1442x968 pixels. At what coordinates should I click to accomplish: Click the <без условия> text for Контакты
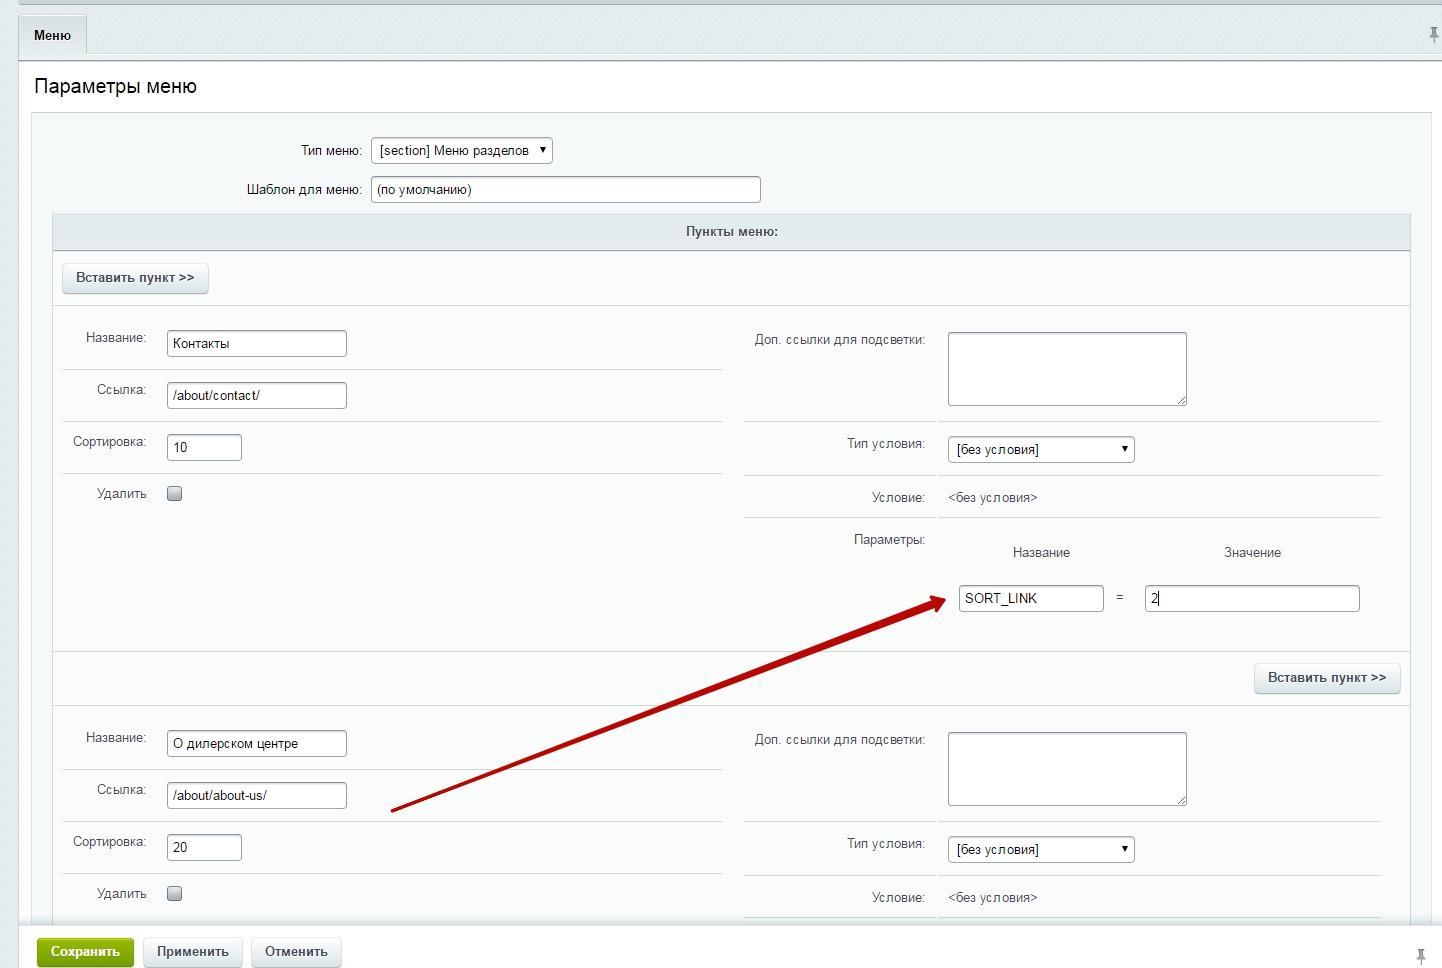tap(992, 498)
